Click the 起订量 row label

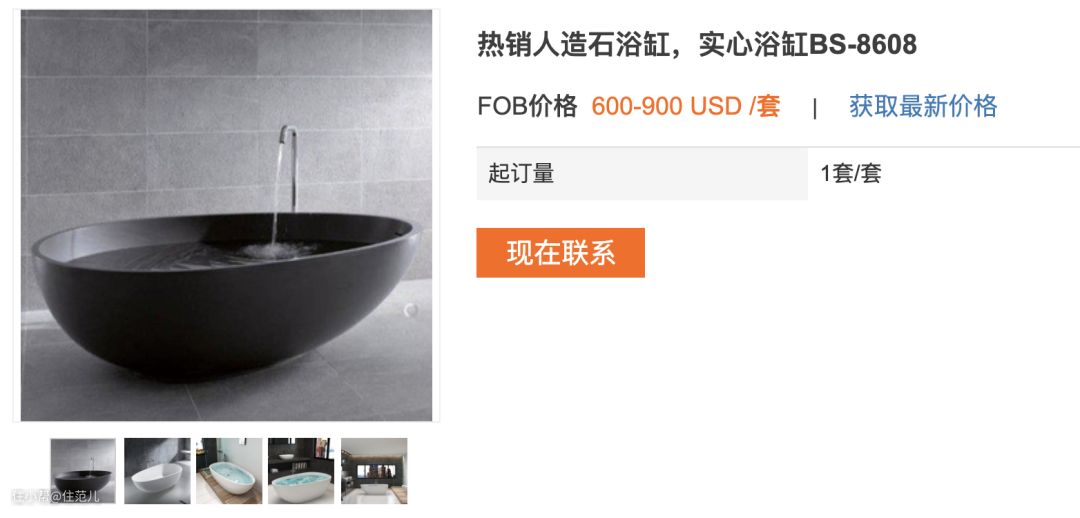[521, 173]
